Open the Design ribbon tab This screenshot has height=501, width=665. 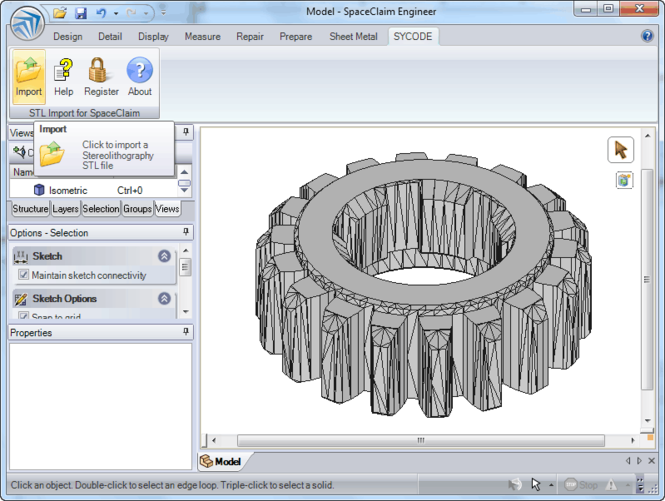pos(68,37)
